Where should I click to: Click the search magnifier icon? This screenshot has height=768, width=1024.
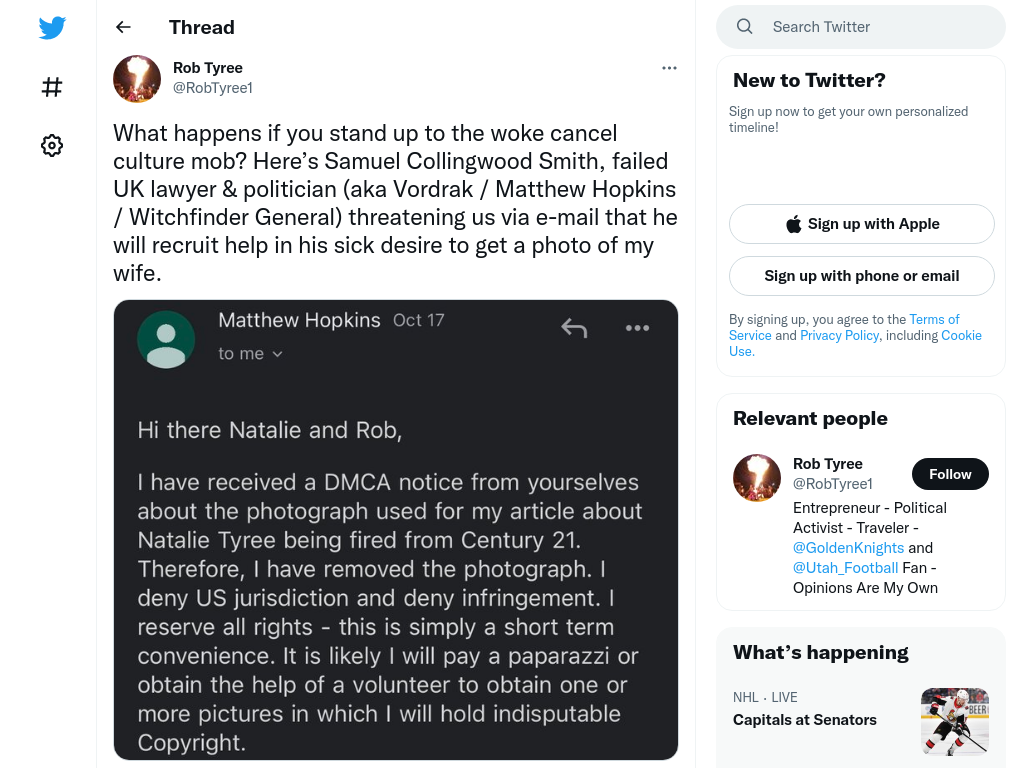[744, 27]
